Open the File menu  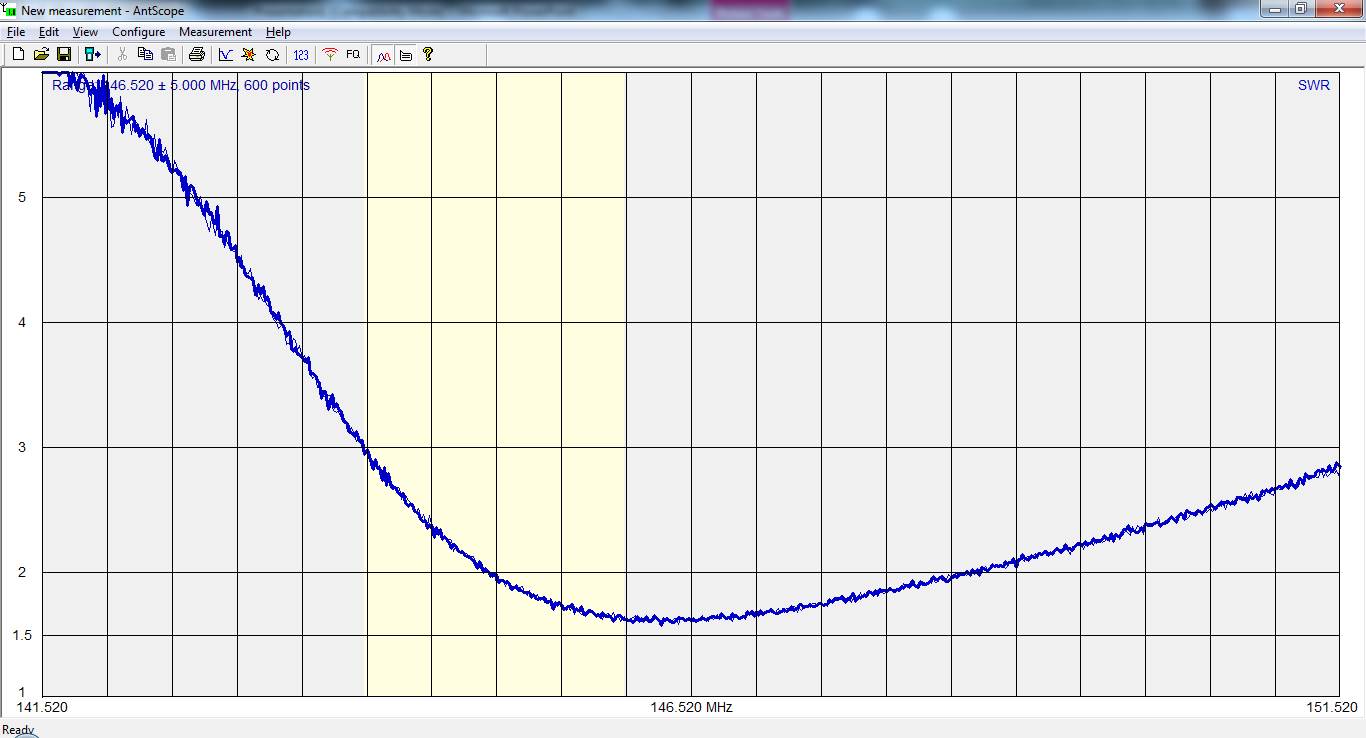click(x=15, y=32)
